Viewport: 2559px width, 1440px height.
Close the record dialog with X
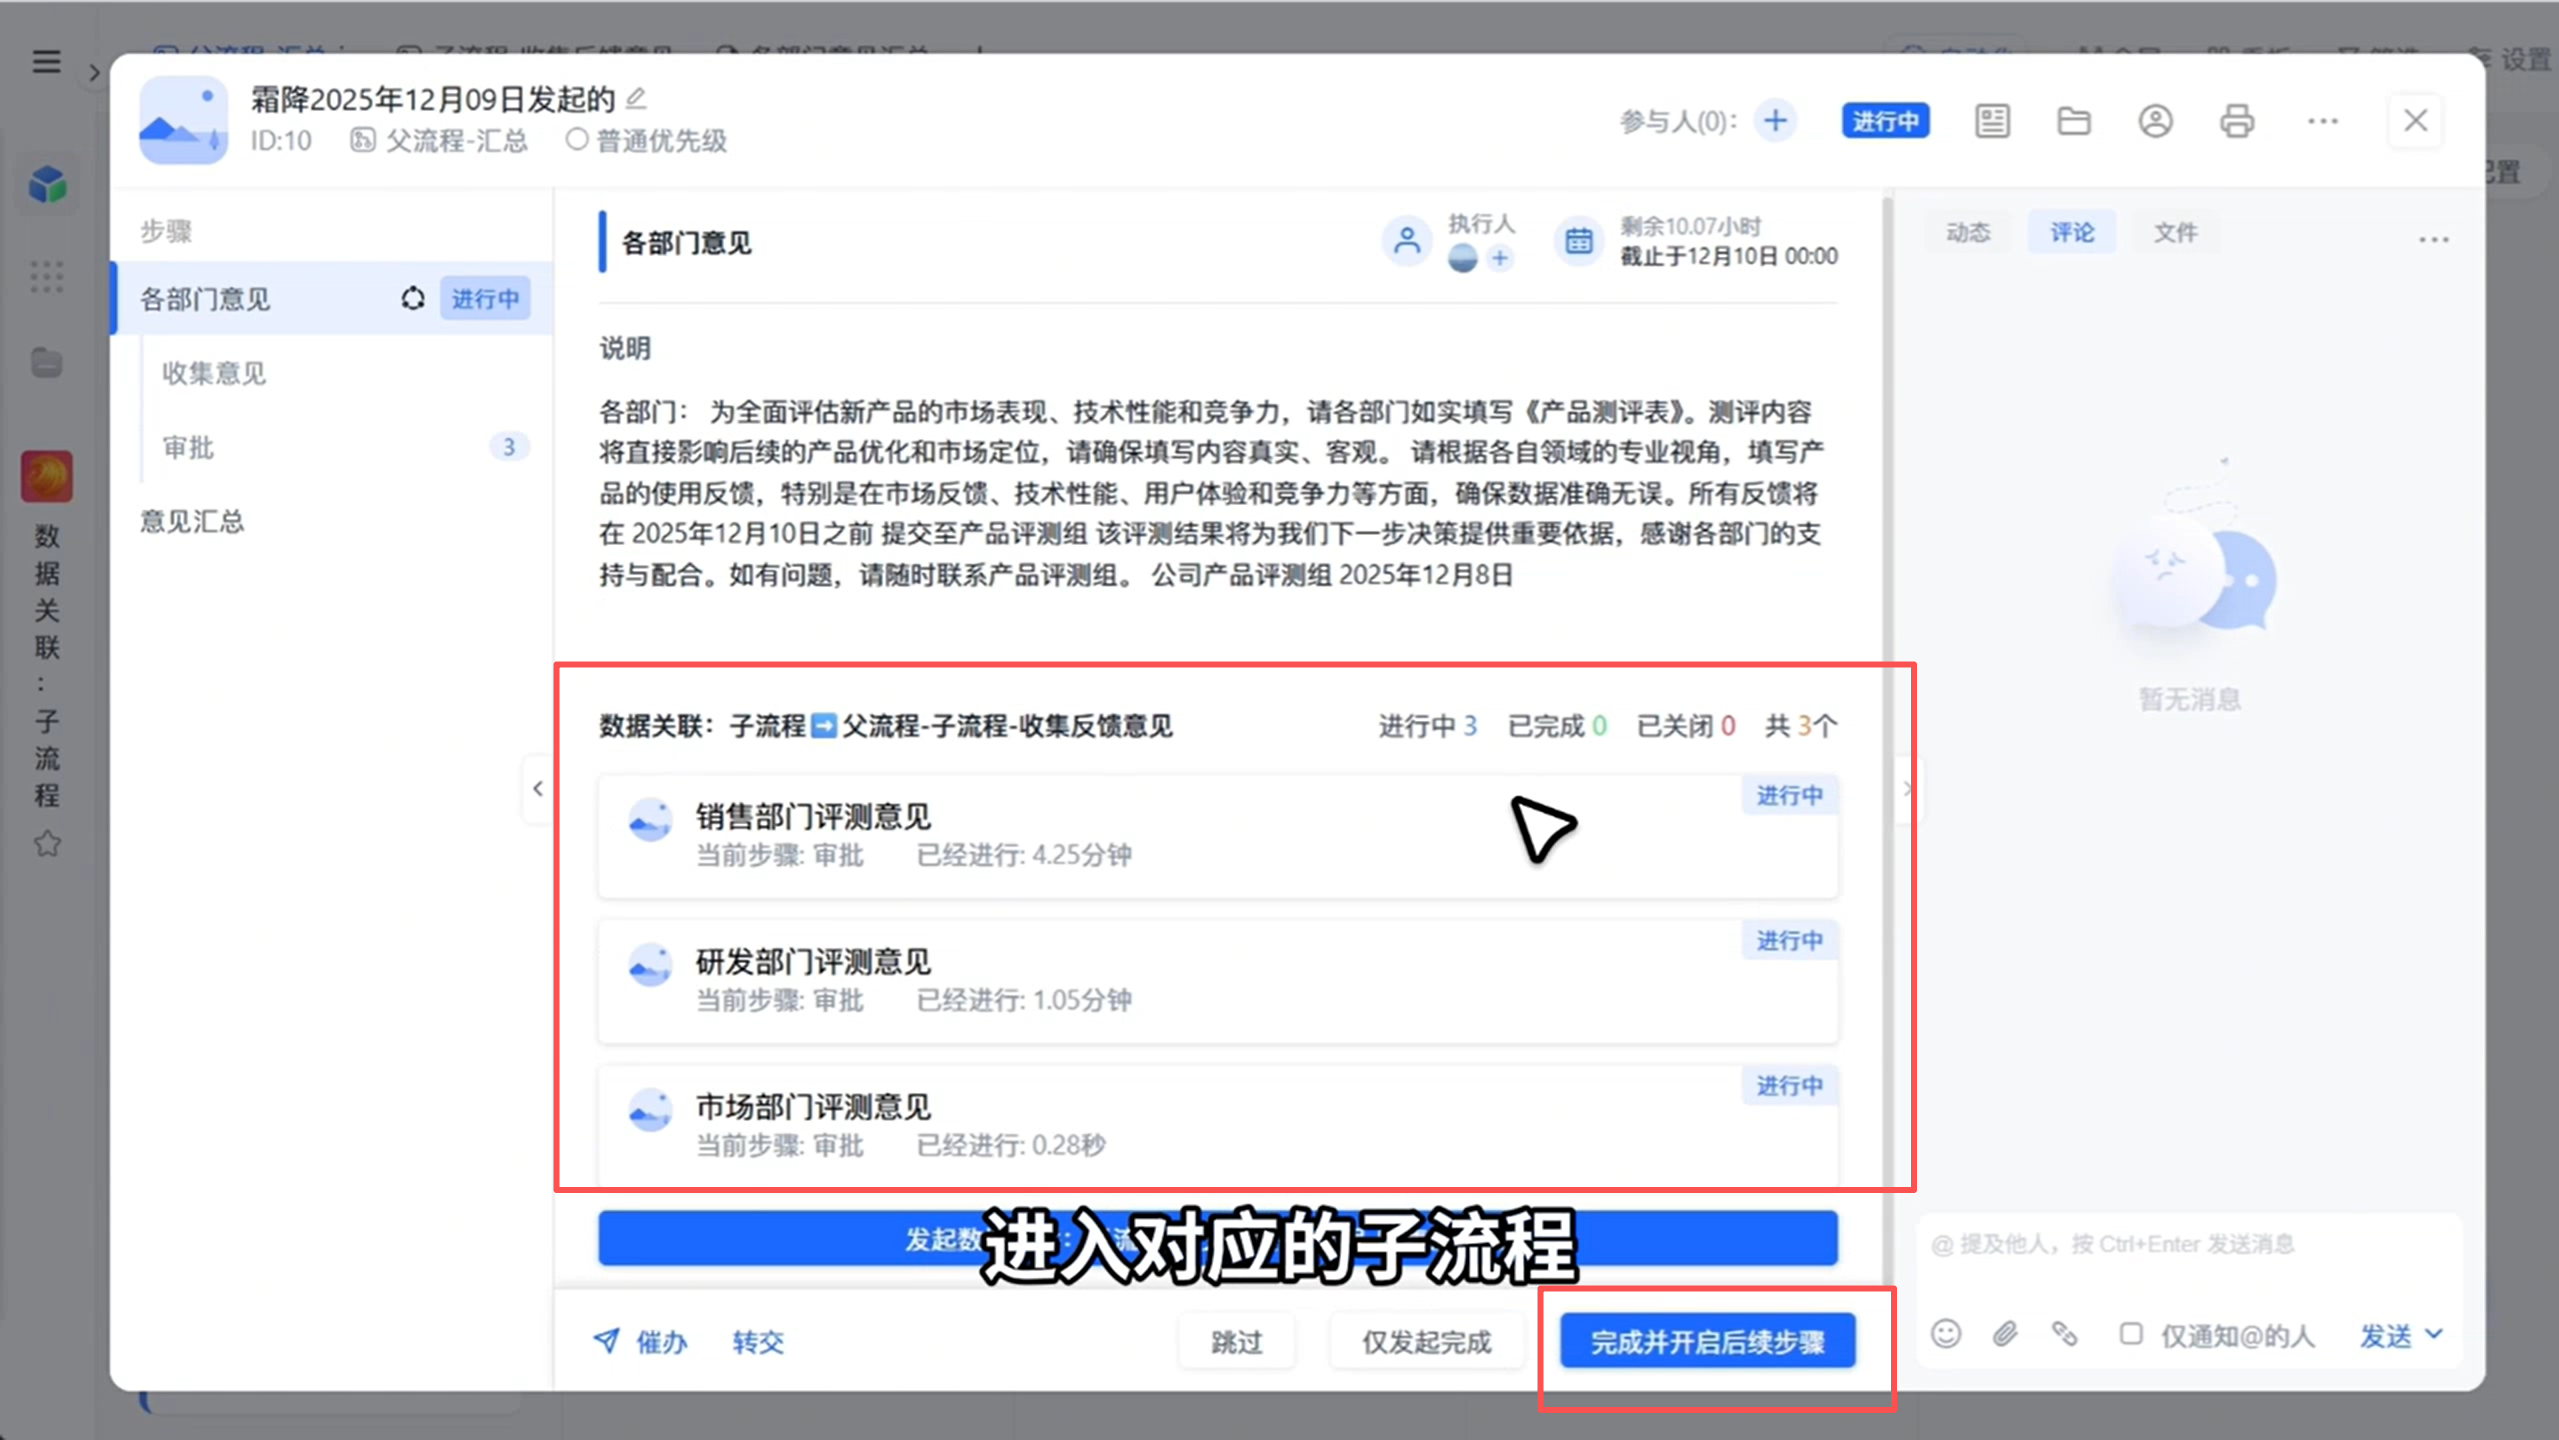tap(2415, 121)
